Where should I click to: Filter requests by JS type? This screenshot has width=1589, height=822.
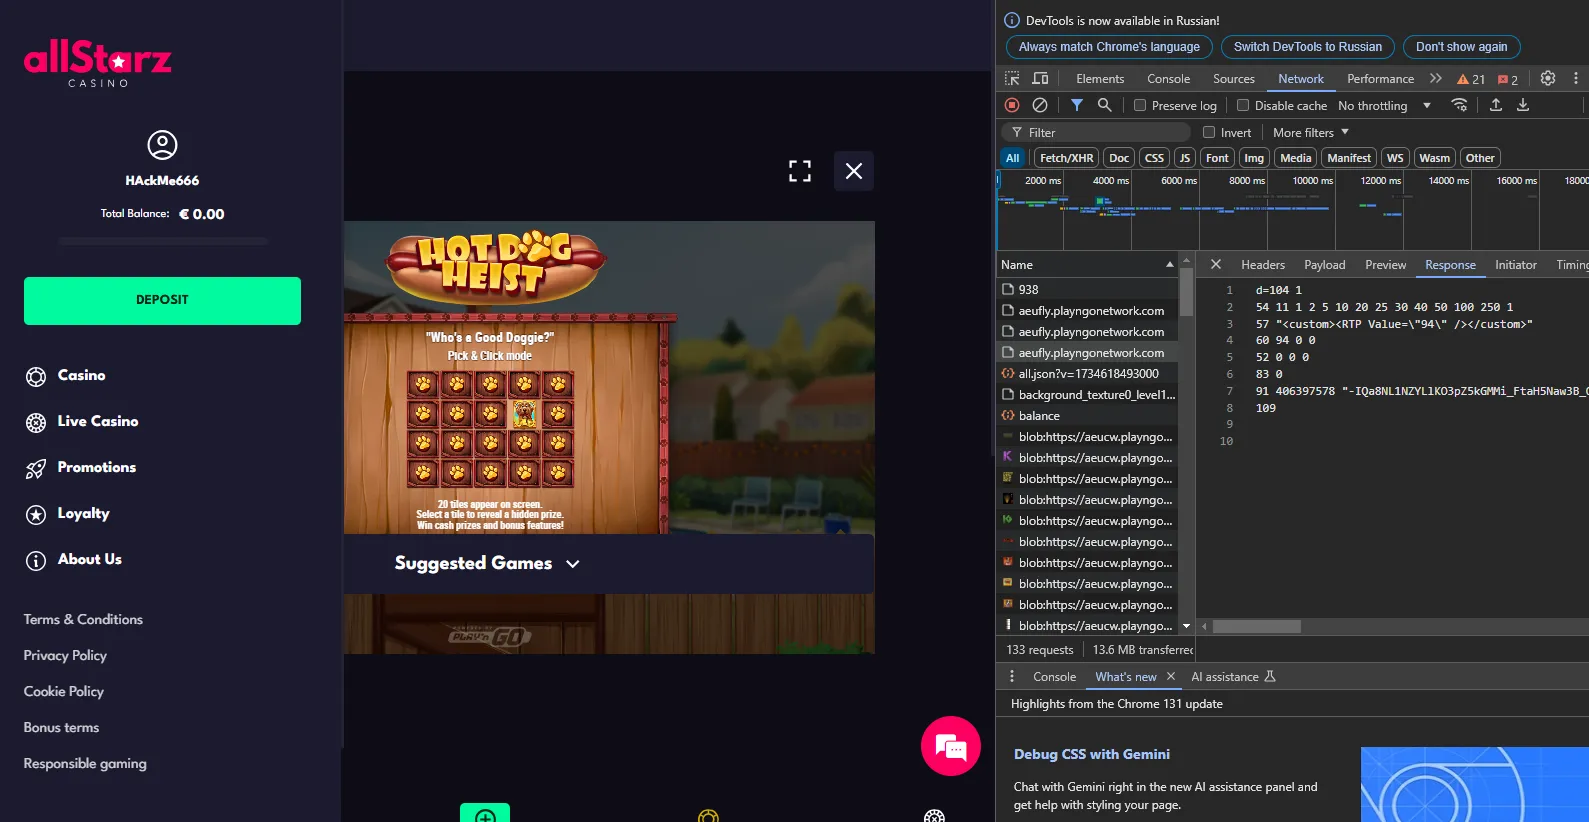click(1185, 158)
